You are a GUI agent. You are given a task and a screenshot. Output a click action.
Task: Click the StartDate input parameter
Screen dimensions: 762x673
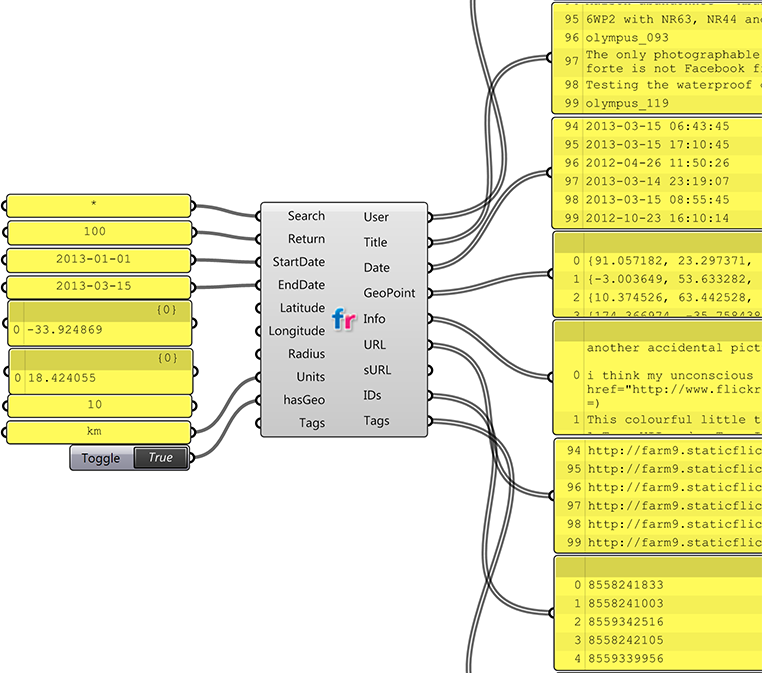click(298, 262)
